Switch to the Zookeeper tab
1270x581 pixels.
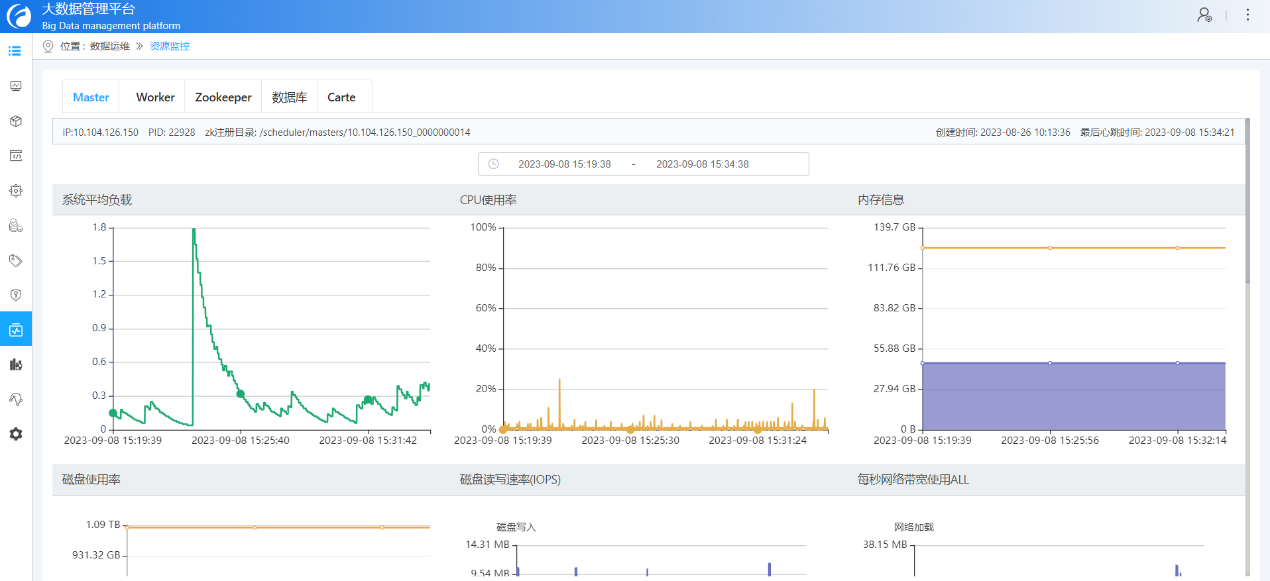click(x=223, y=97)
